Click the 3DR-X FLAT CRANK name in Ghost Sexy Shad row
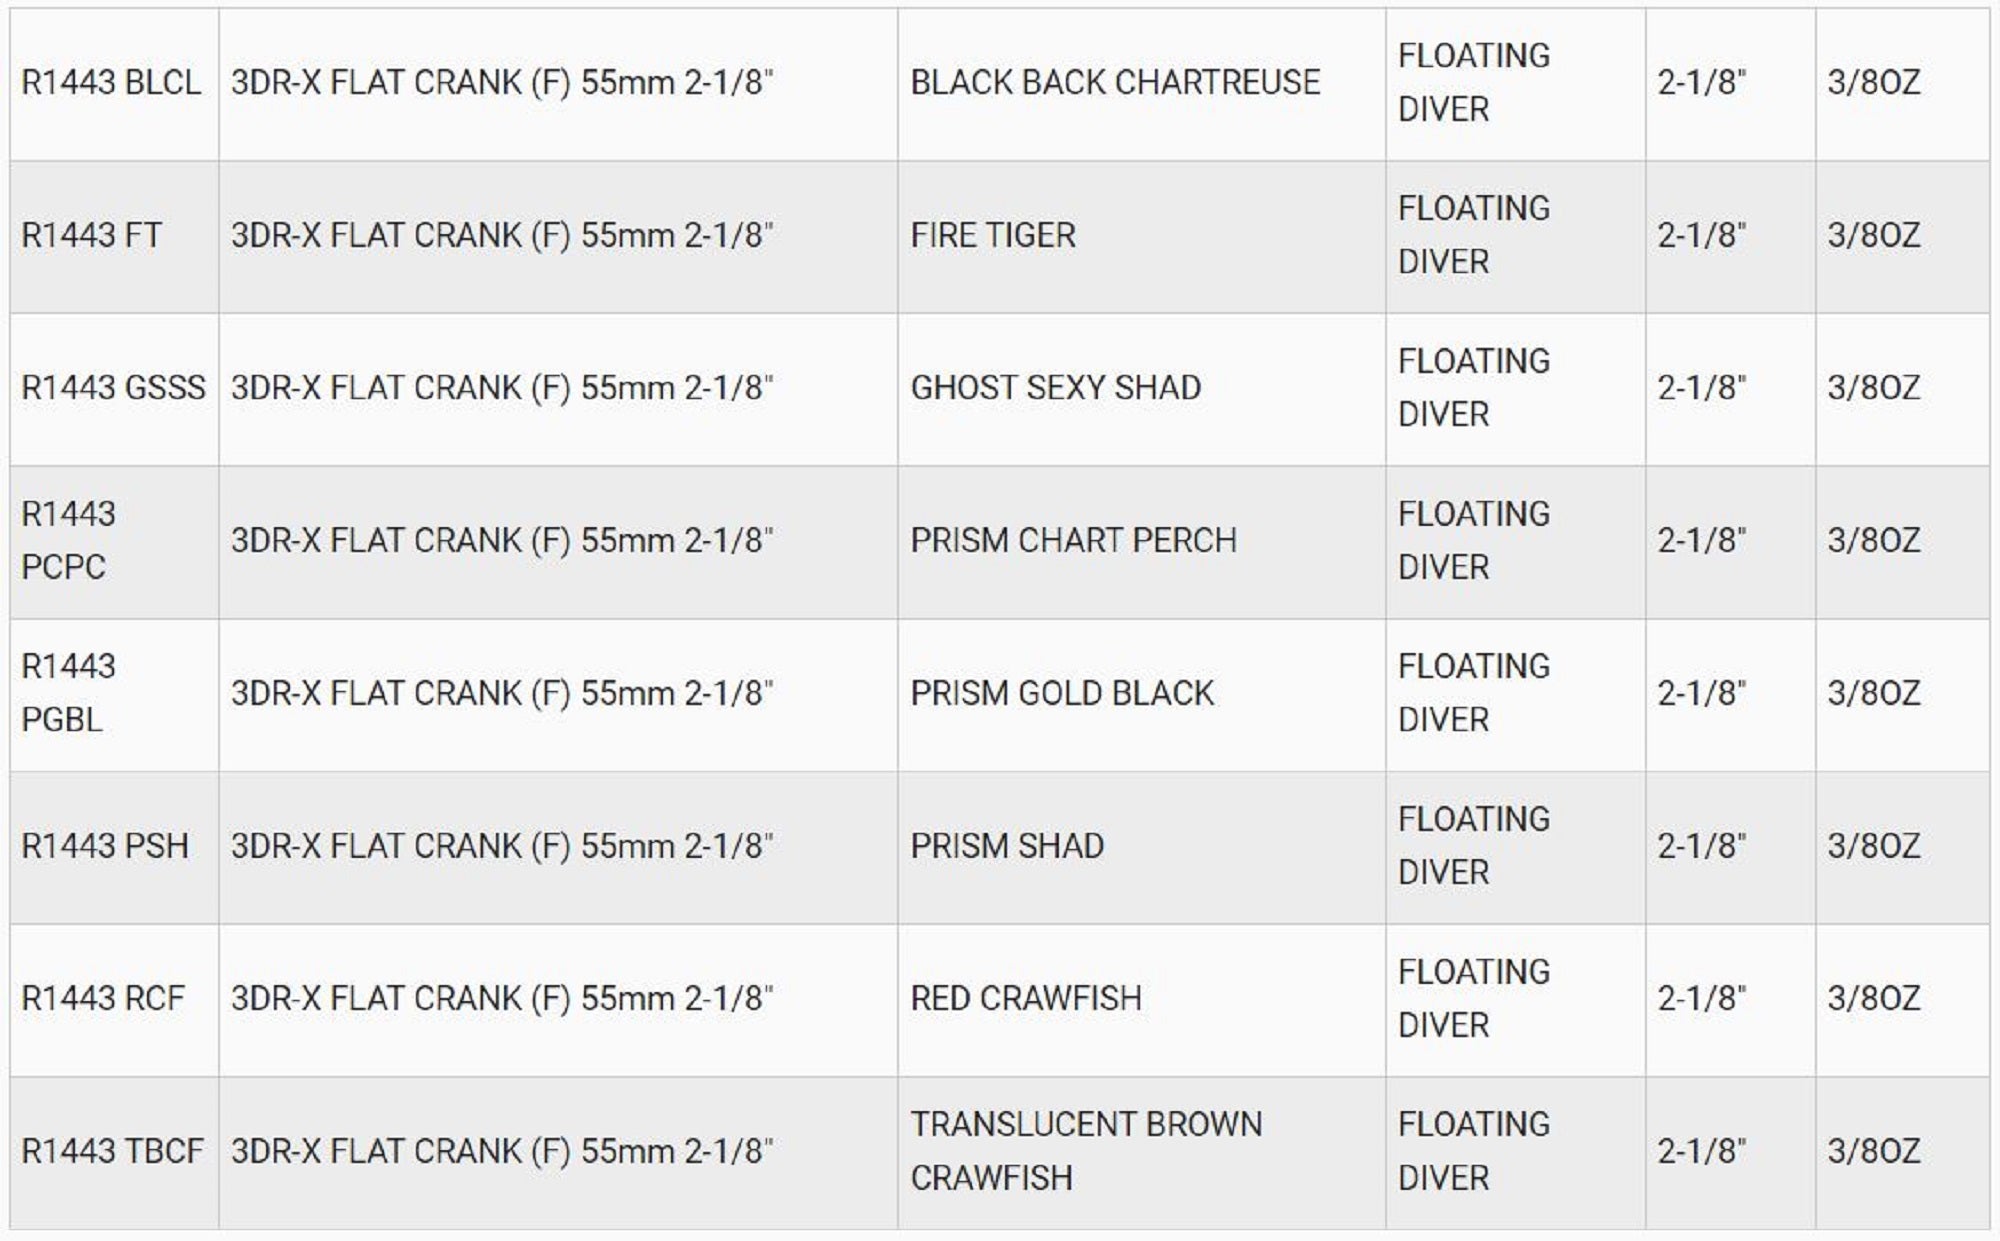The image size is (2000, 1241). click(502, 387)
